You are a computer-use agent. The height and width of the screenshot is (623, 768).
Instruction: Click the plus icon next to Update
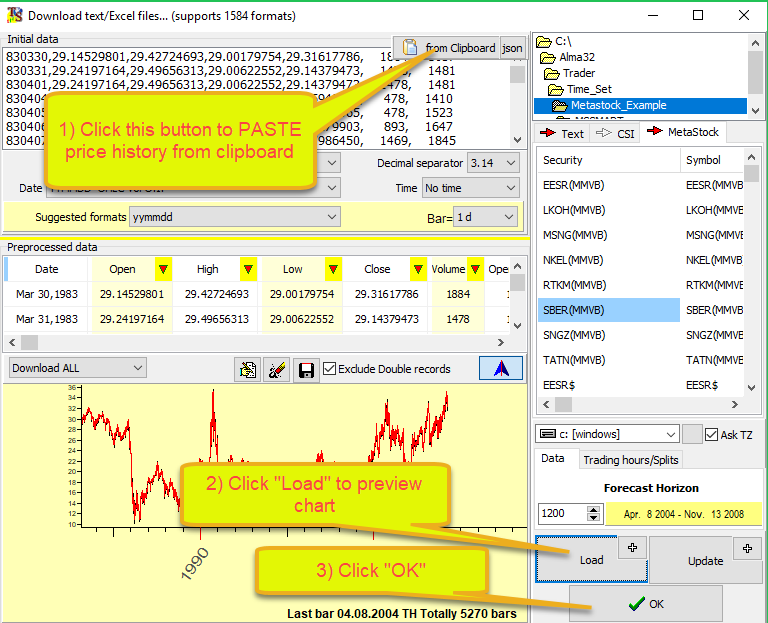point(747,547)
